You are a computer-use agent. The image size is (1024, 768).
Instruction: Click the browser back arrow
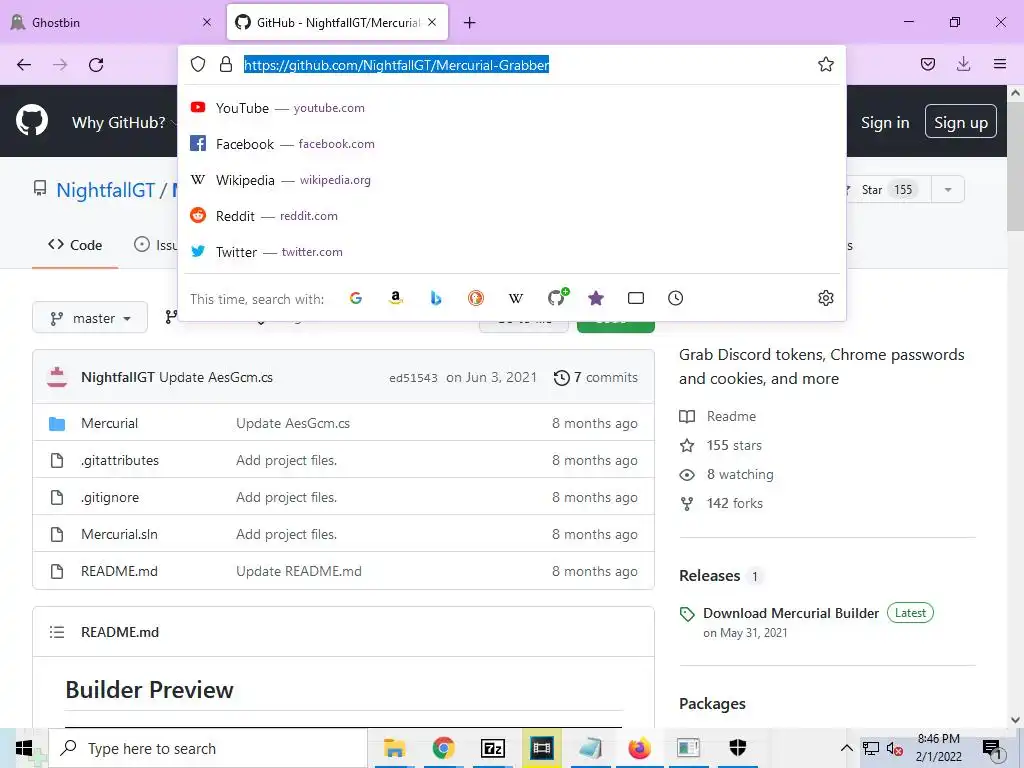tap(24, 65)
